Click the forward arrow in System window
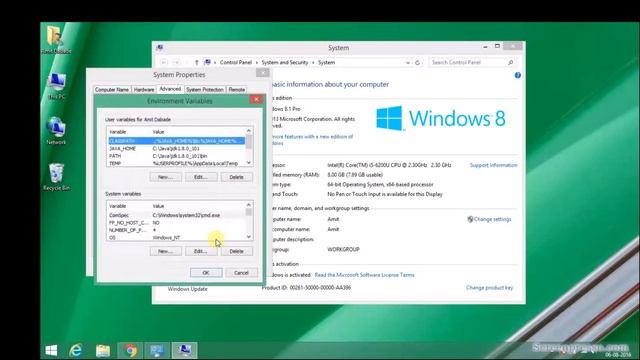Screen dimensions: 640x360 coord(176,62)
